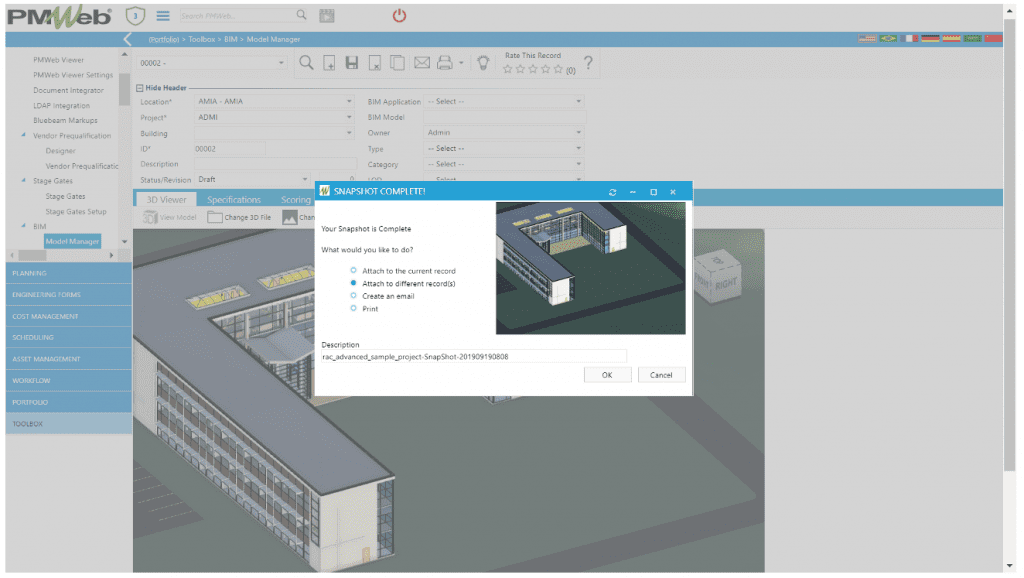The width and height of the screenshot is (1024, 578).
Task: Click the Change 3D File folder button
Action: (239, 217)
